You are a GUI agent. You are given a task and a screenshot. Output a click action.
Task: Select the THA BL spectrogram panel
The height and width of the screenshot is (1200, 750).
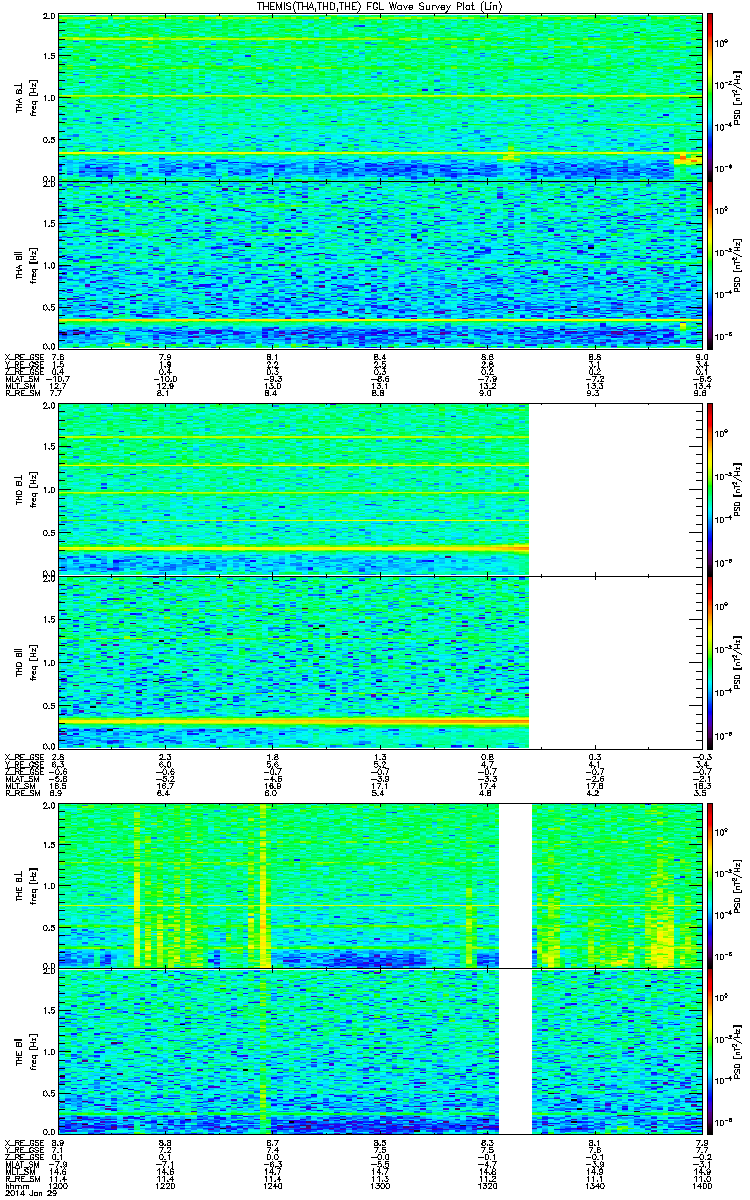379,97
